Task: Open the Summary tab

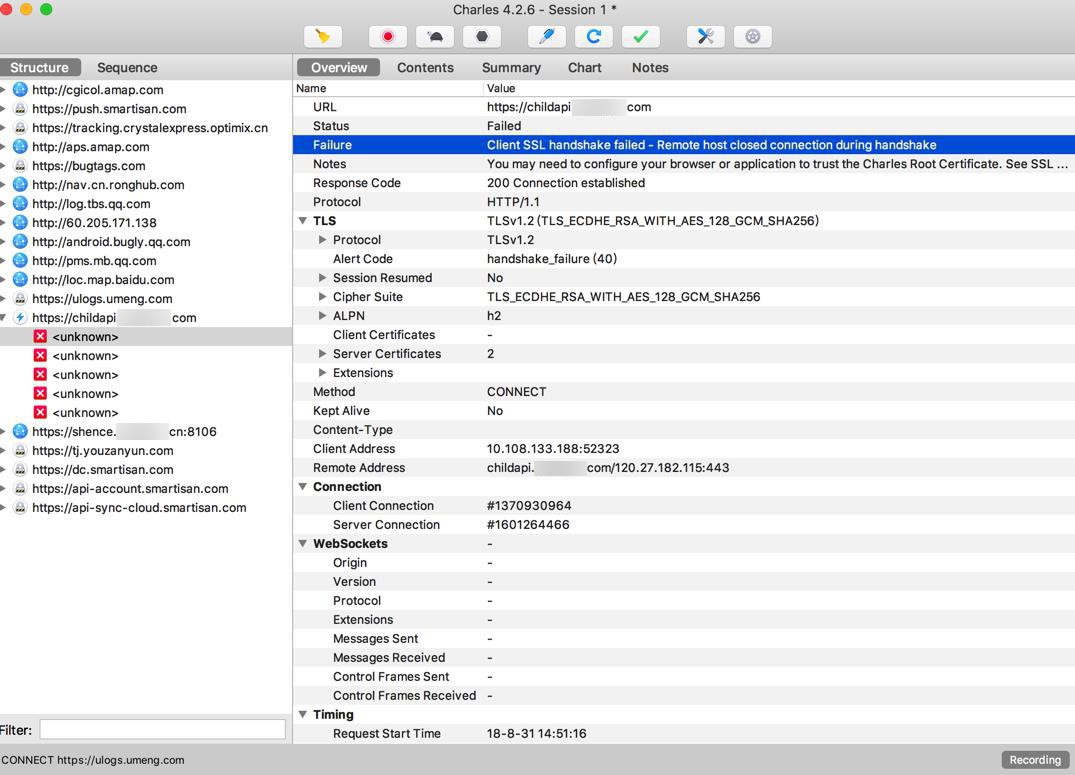Action: 511,67
